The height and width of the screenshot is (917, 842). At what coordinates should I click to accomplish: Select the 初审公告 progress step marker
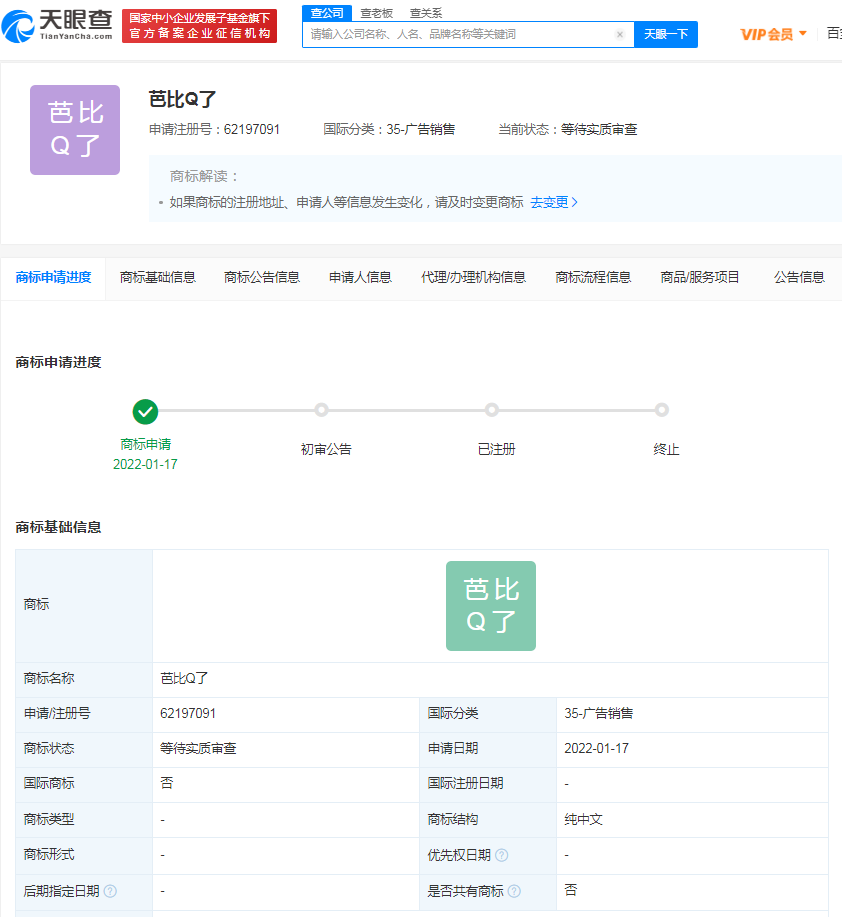321,410
